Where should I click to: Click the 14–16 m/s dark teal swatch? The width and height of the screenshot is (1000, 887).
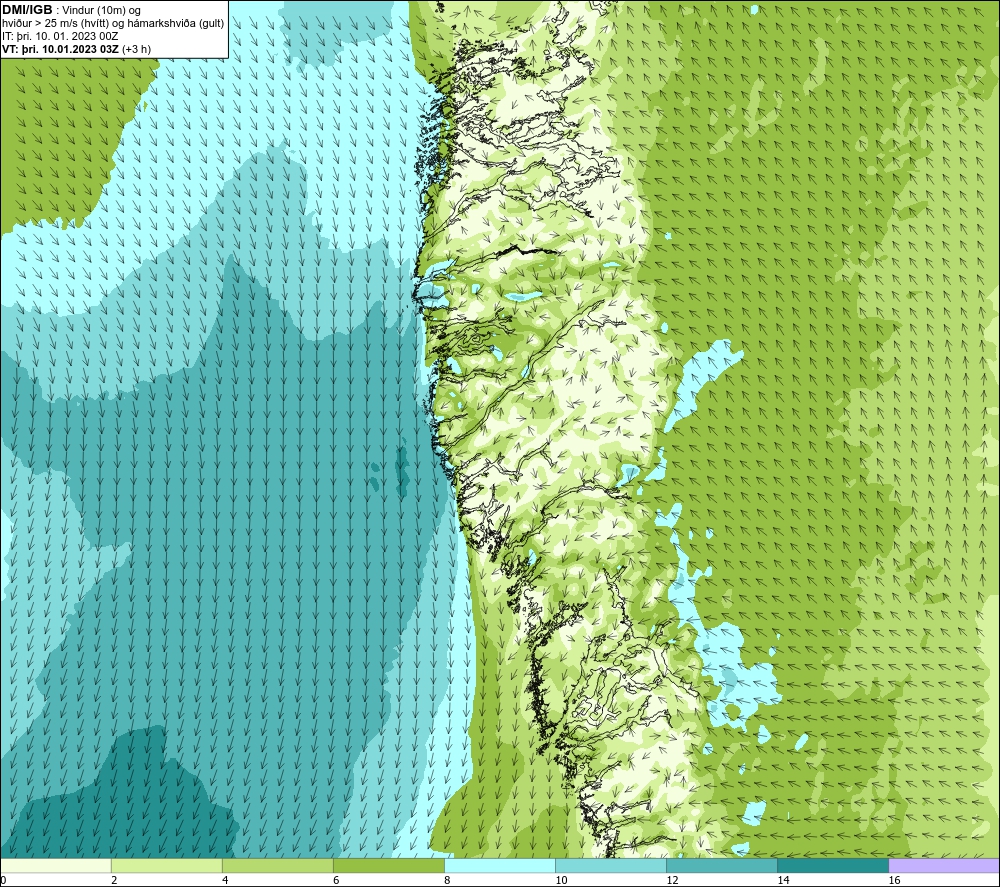coord(833,865)
